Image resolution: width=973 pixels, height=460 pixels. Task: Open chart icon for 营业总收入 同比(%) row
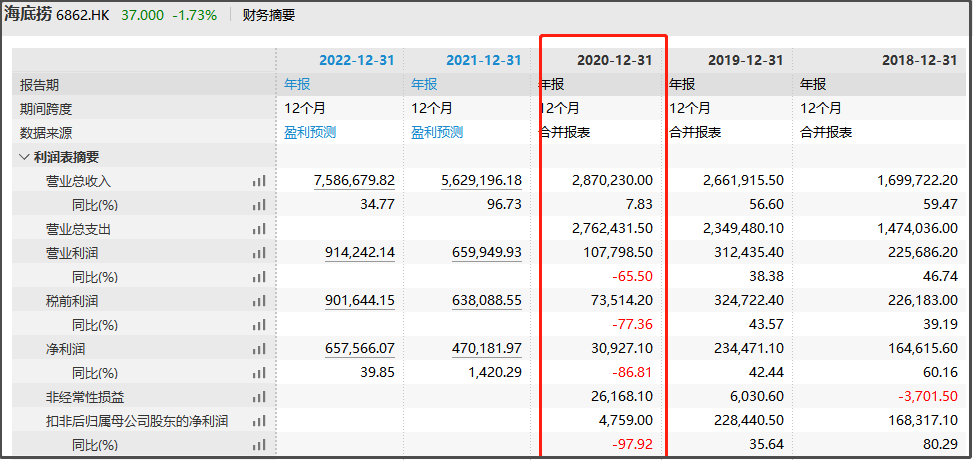(x=259, y=205)
